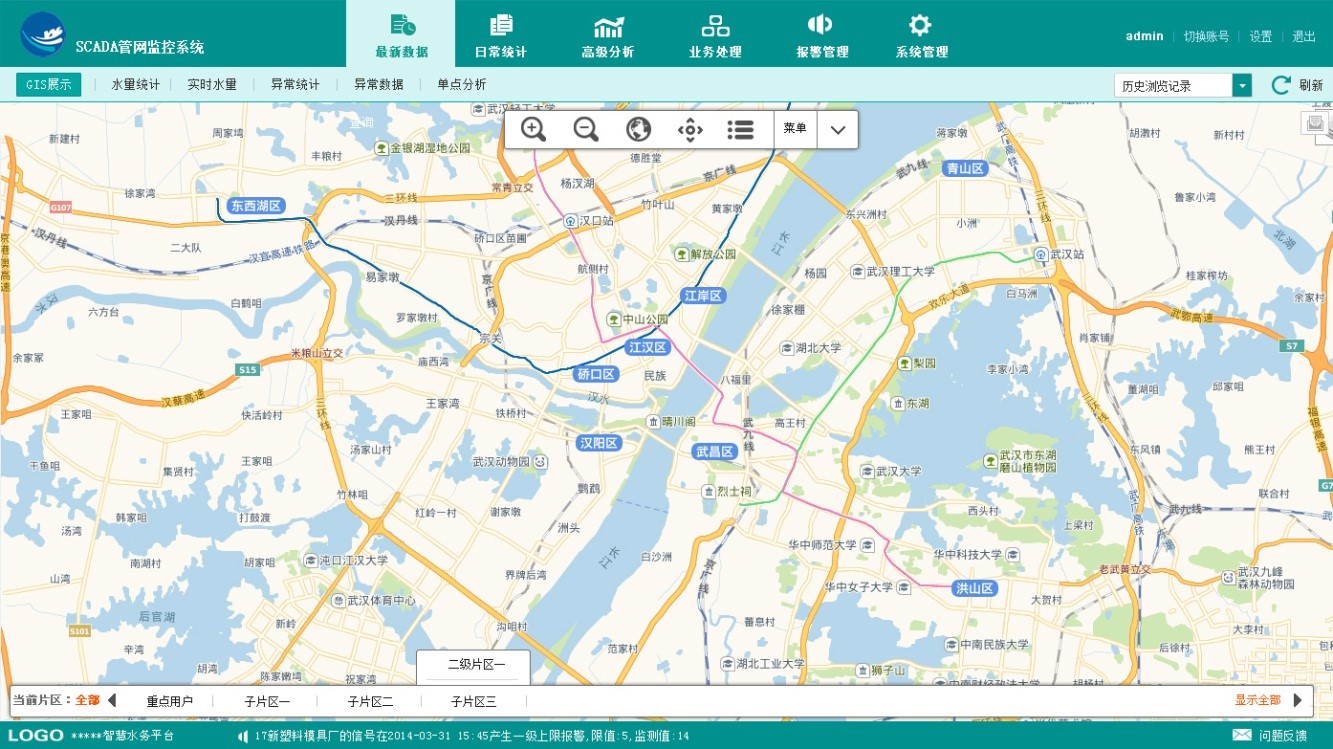Click the 切换账号 link
Viewport: 1333px width, 749px height.
click(1206, 36)
